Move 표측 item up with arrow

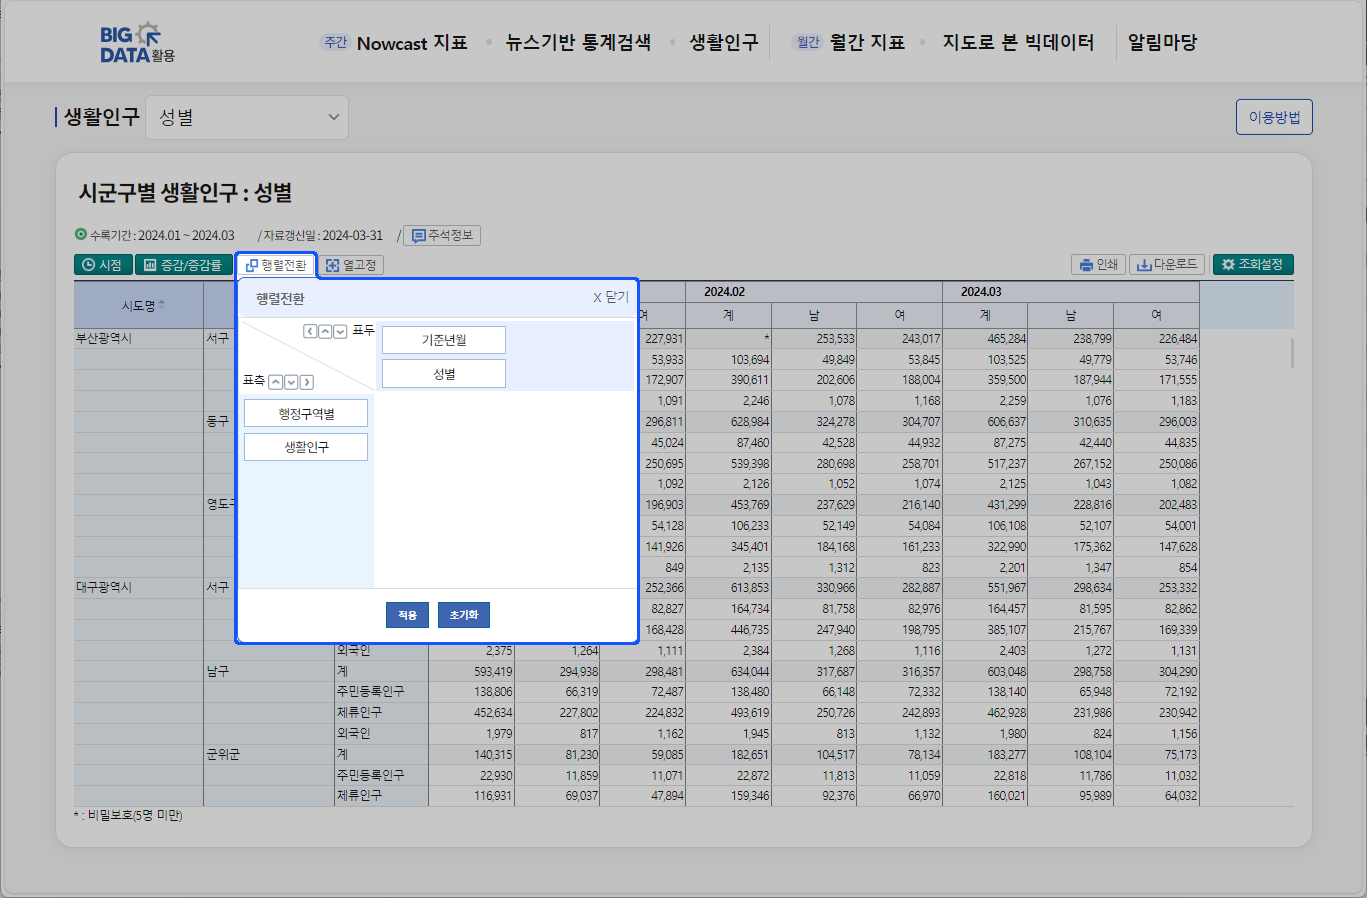276,382
